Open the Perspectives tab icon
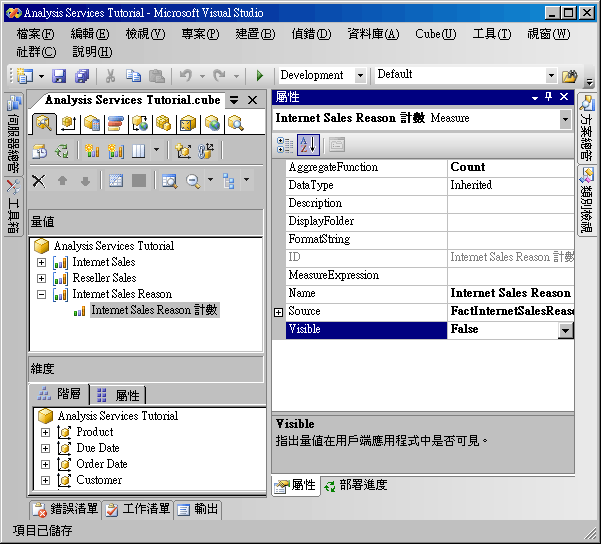This screenshot has height=544, width=601. click(188, 123)
